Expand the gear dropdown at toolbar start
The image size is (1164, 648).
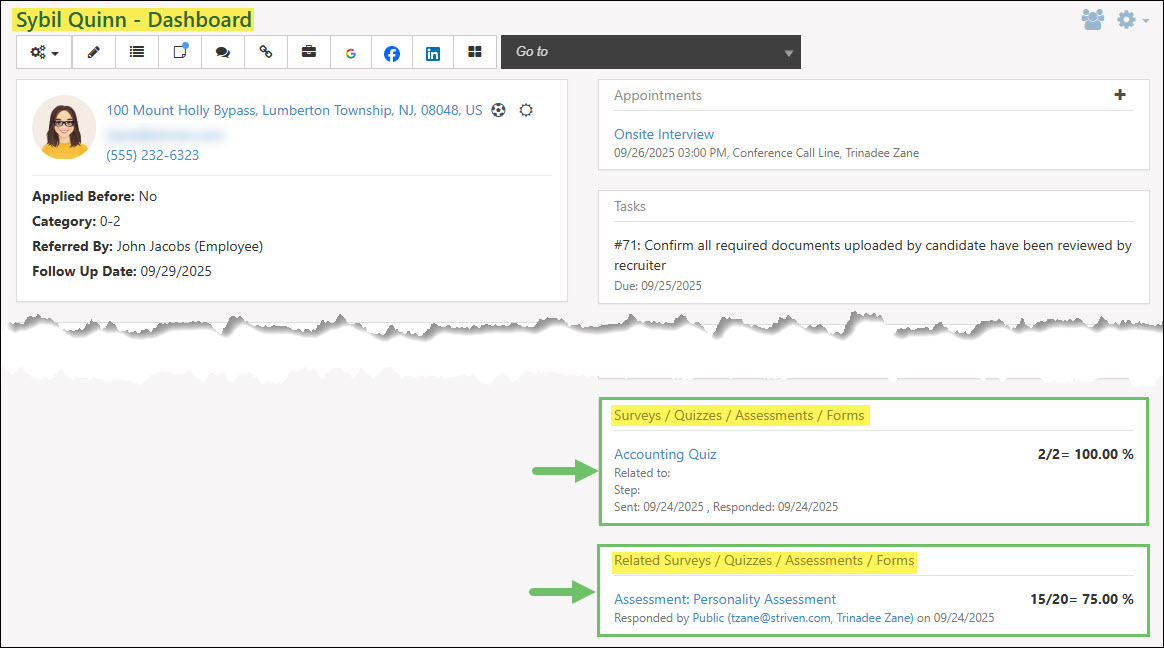(43, 52)
